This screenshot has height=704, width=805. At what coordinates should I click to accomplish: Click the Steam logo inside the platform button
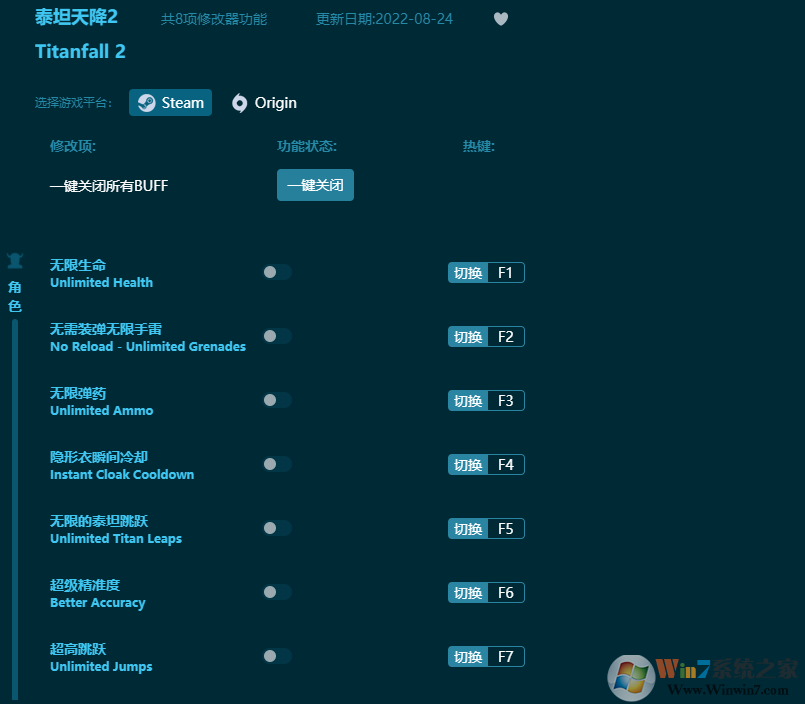pyautogui.click(x=144, y=102)
